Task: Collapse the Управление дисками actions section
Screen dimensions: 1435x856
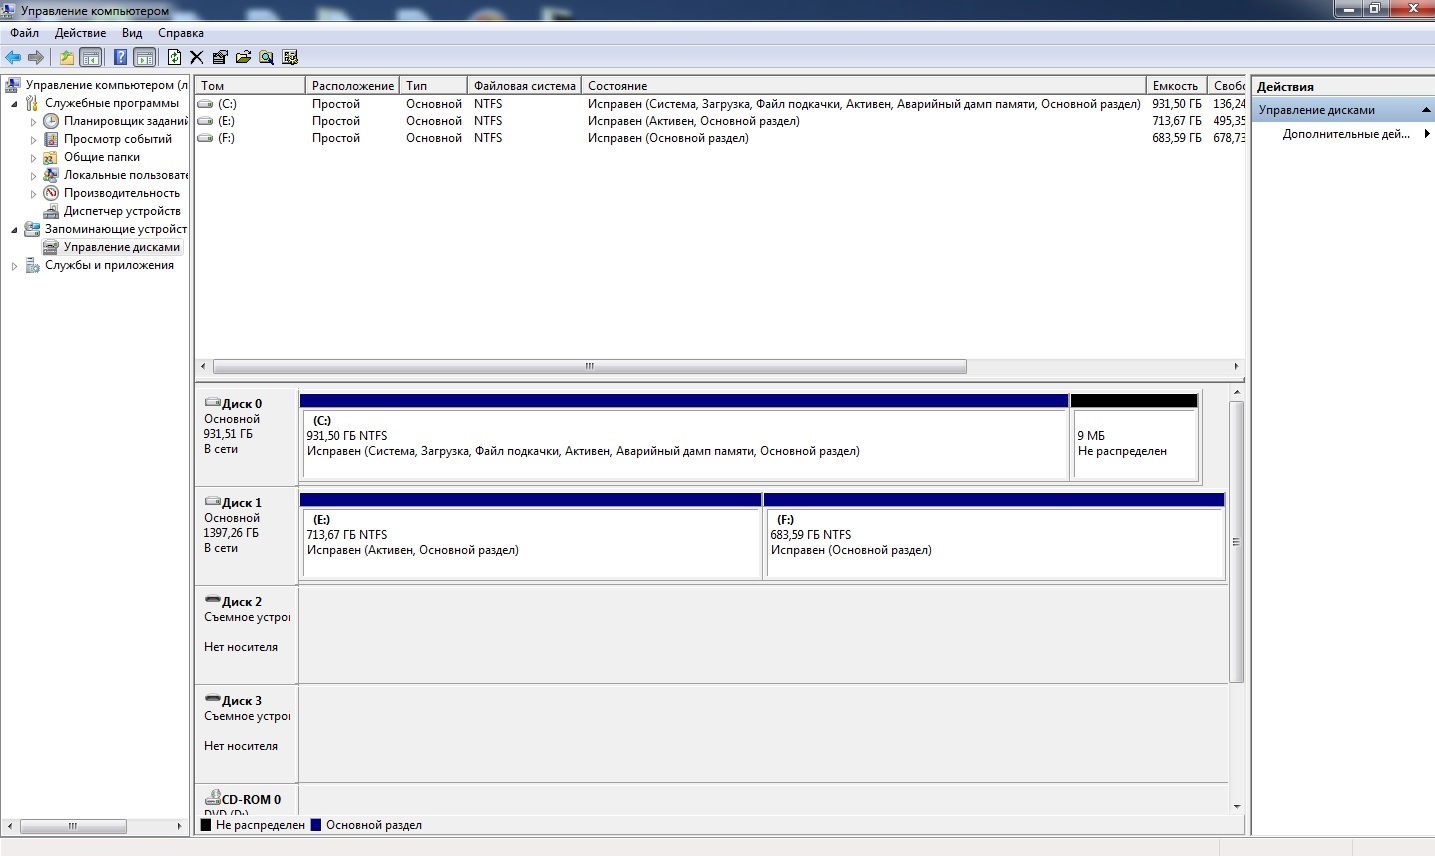Action: click(x=1426, y=110)
